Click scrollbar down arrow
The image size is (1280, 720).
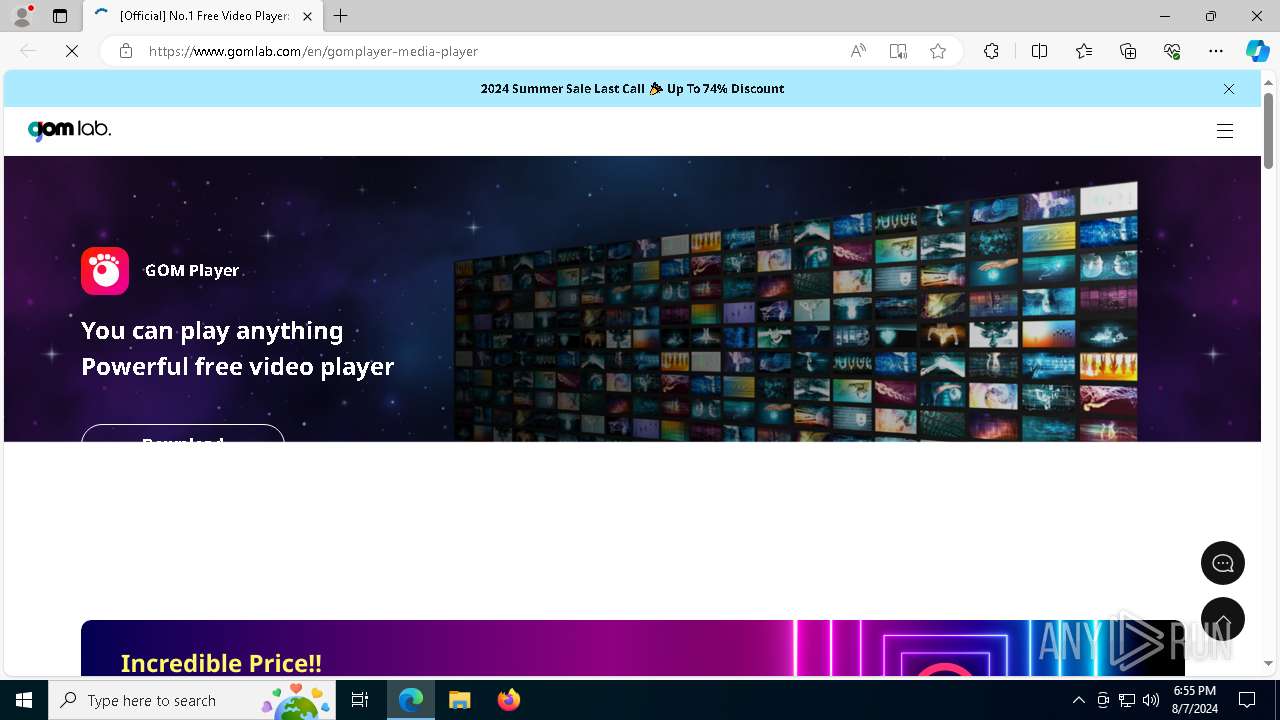(1268, 663)
